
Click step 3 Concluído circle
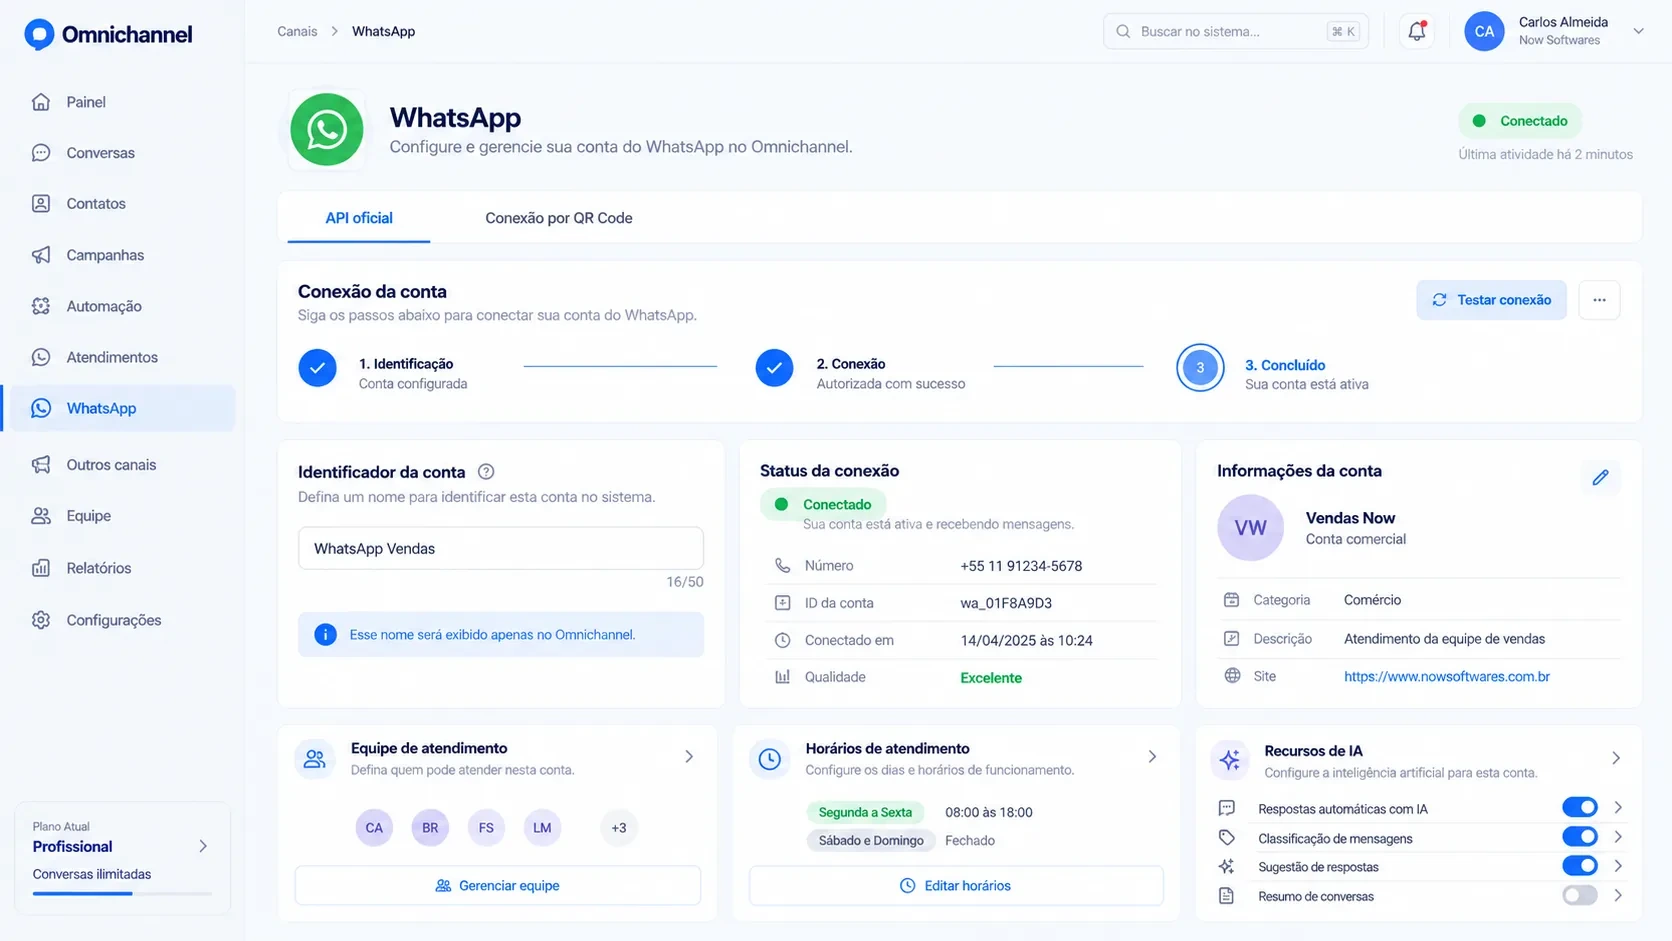tap(1200, 368)
